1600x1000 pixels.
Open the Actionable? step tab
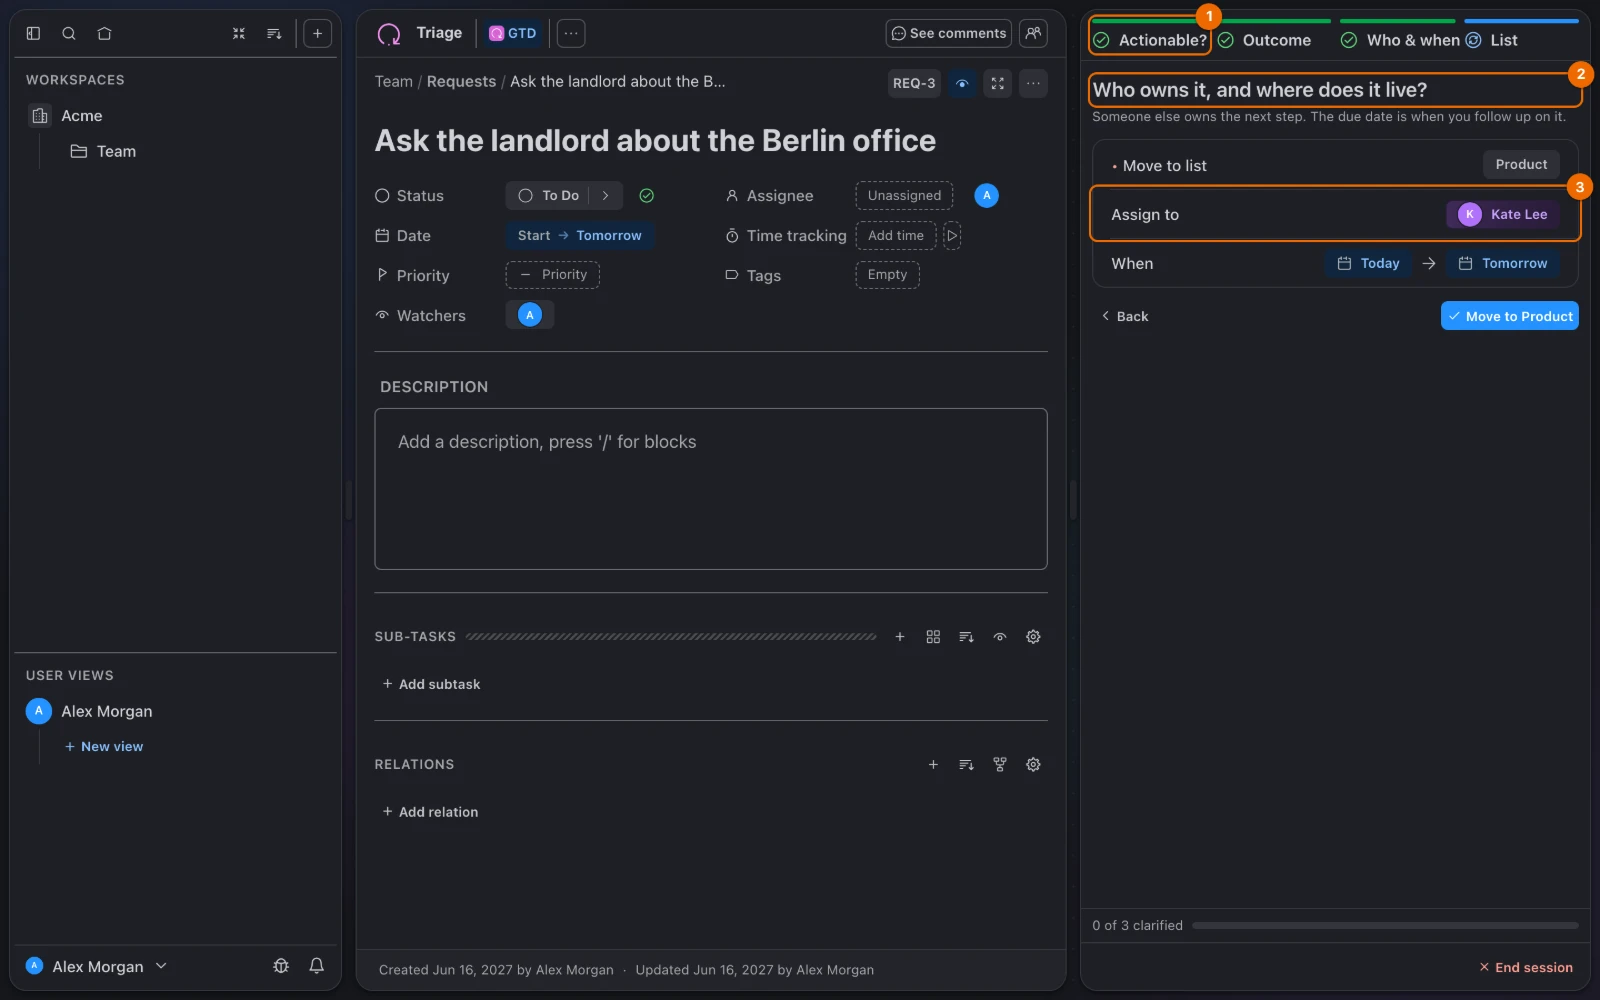point(1150,40)
